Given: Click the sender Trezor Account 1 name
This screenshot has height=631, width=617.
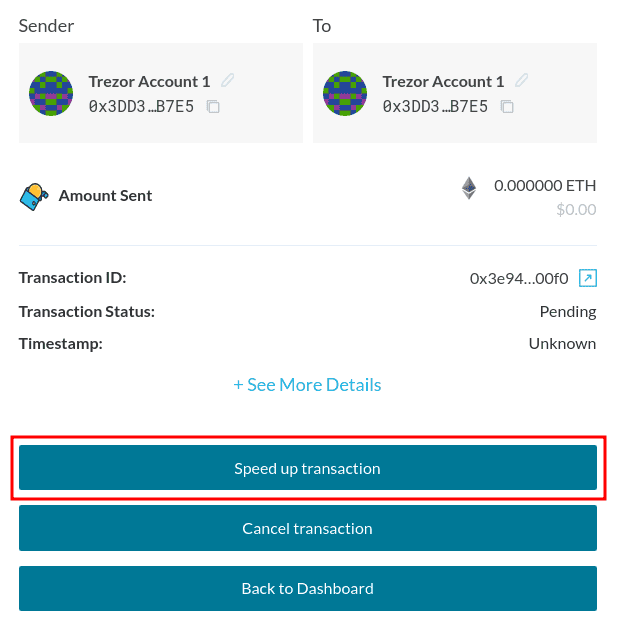Looking at the screenshot, I should (x=149, y=82).
